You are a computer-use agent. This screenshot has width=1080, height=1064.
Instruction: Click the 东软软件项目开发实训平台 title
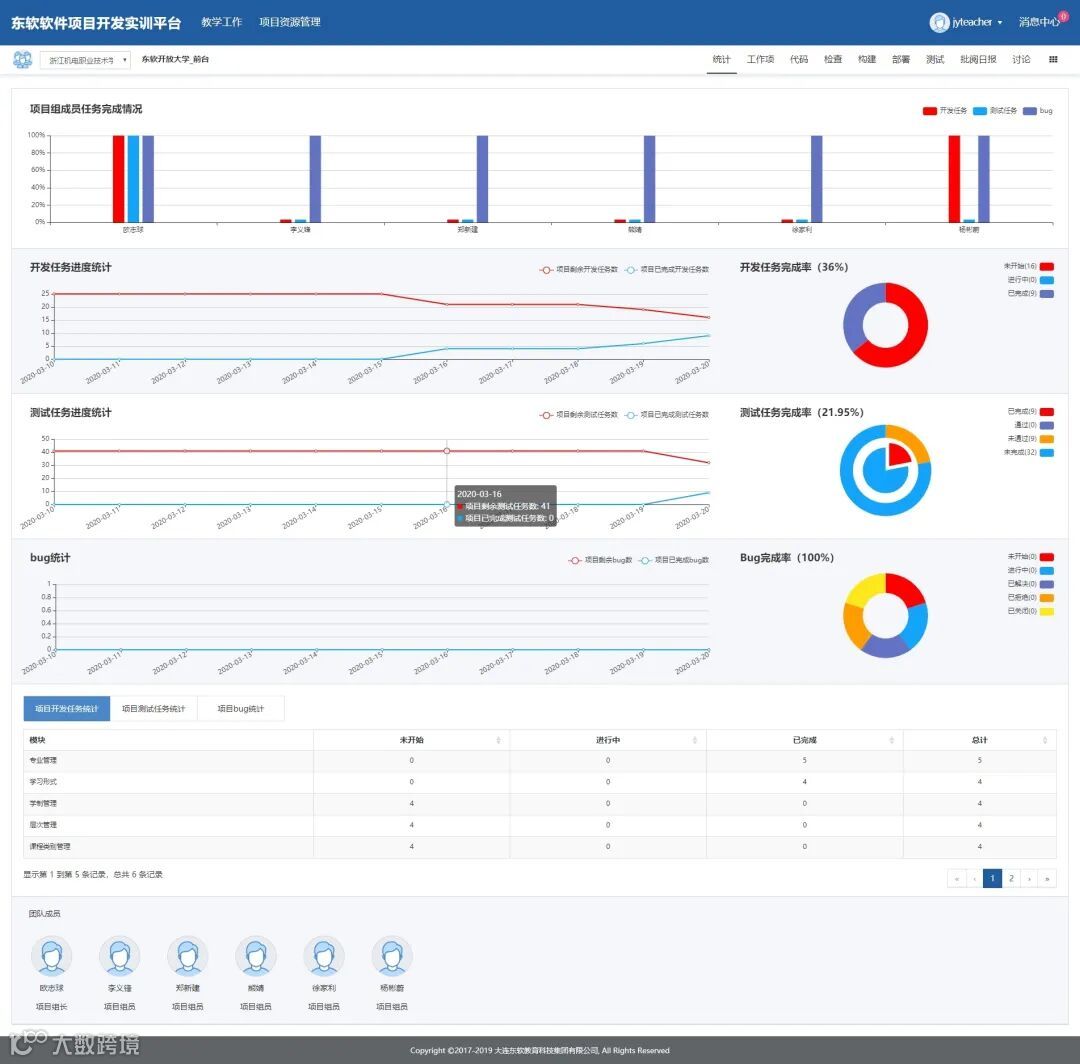tap(96, 23)
